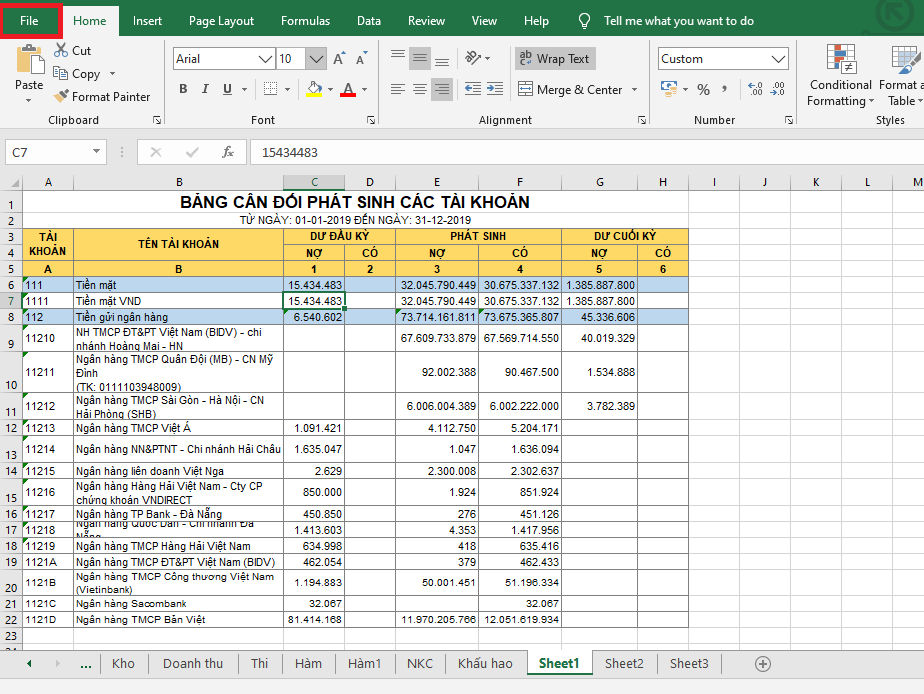Open Conditional Formatting menu
The width and height of the screenshot is (924, 694).
coord(840,75)
